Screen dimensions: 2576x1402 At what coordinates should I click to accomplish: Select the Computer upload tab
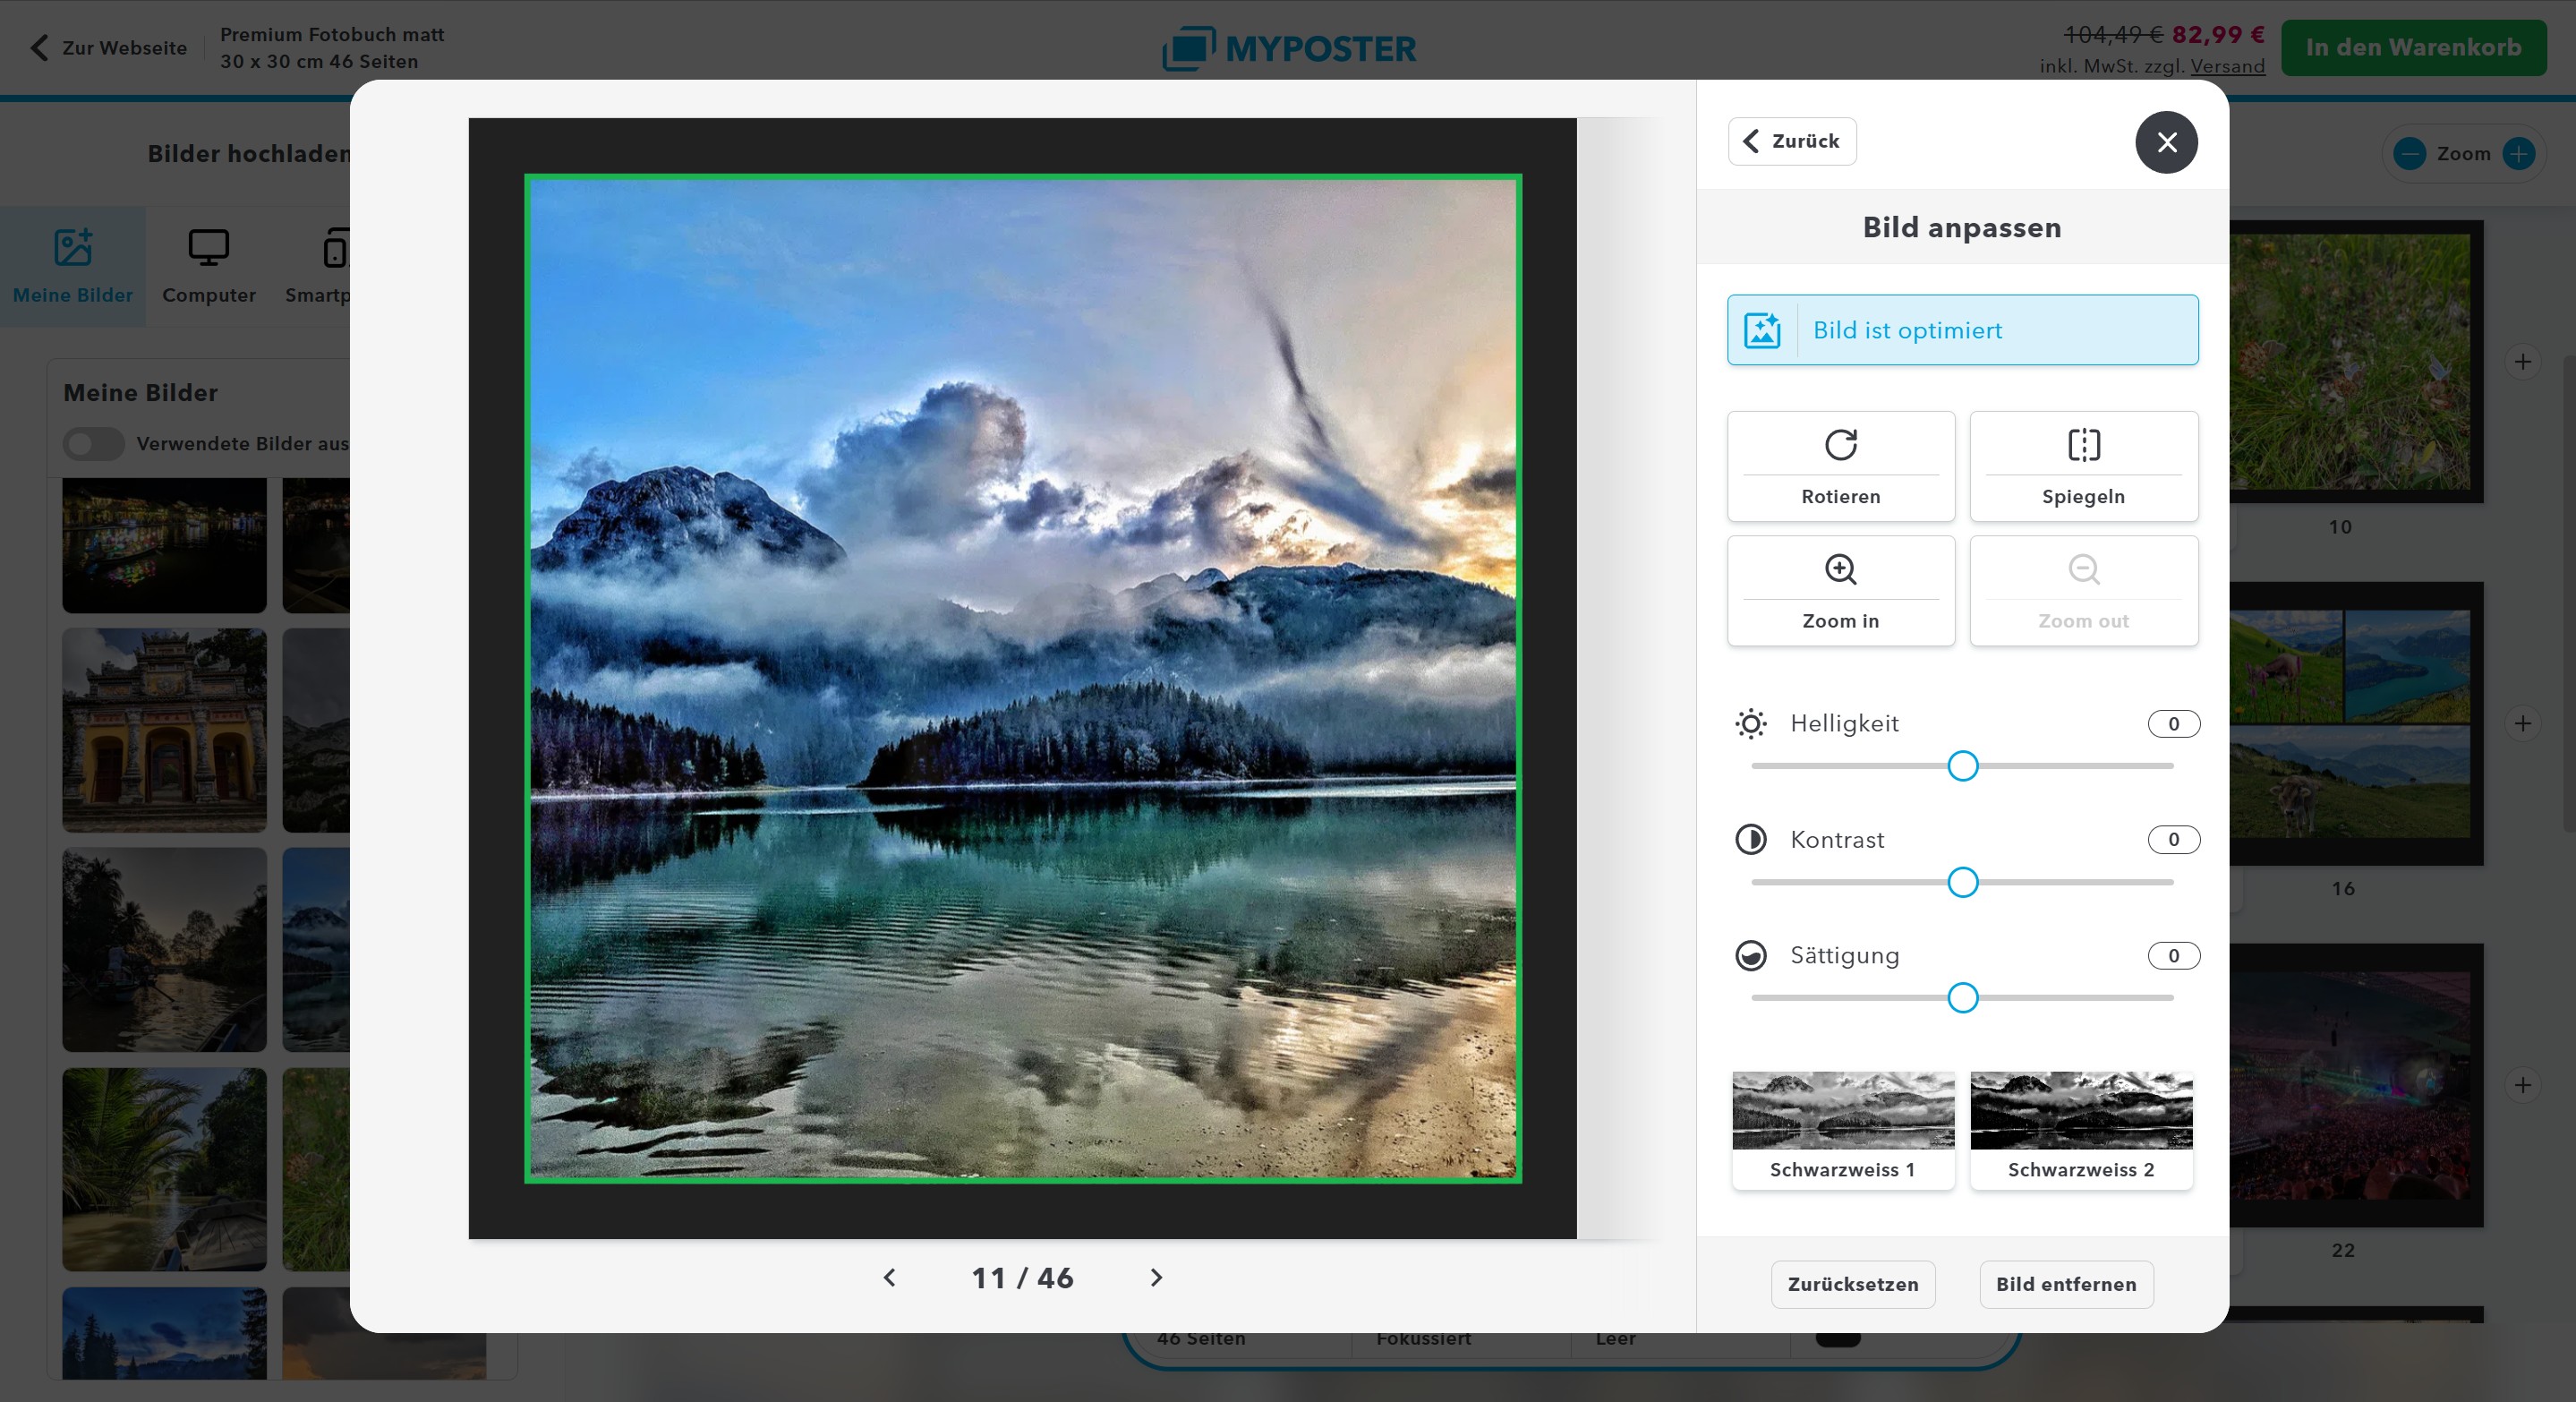pos(208,267)
